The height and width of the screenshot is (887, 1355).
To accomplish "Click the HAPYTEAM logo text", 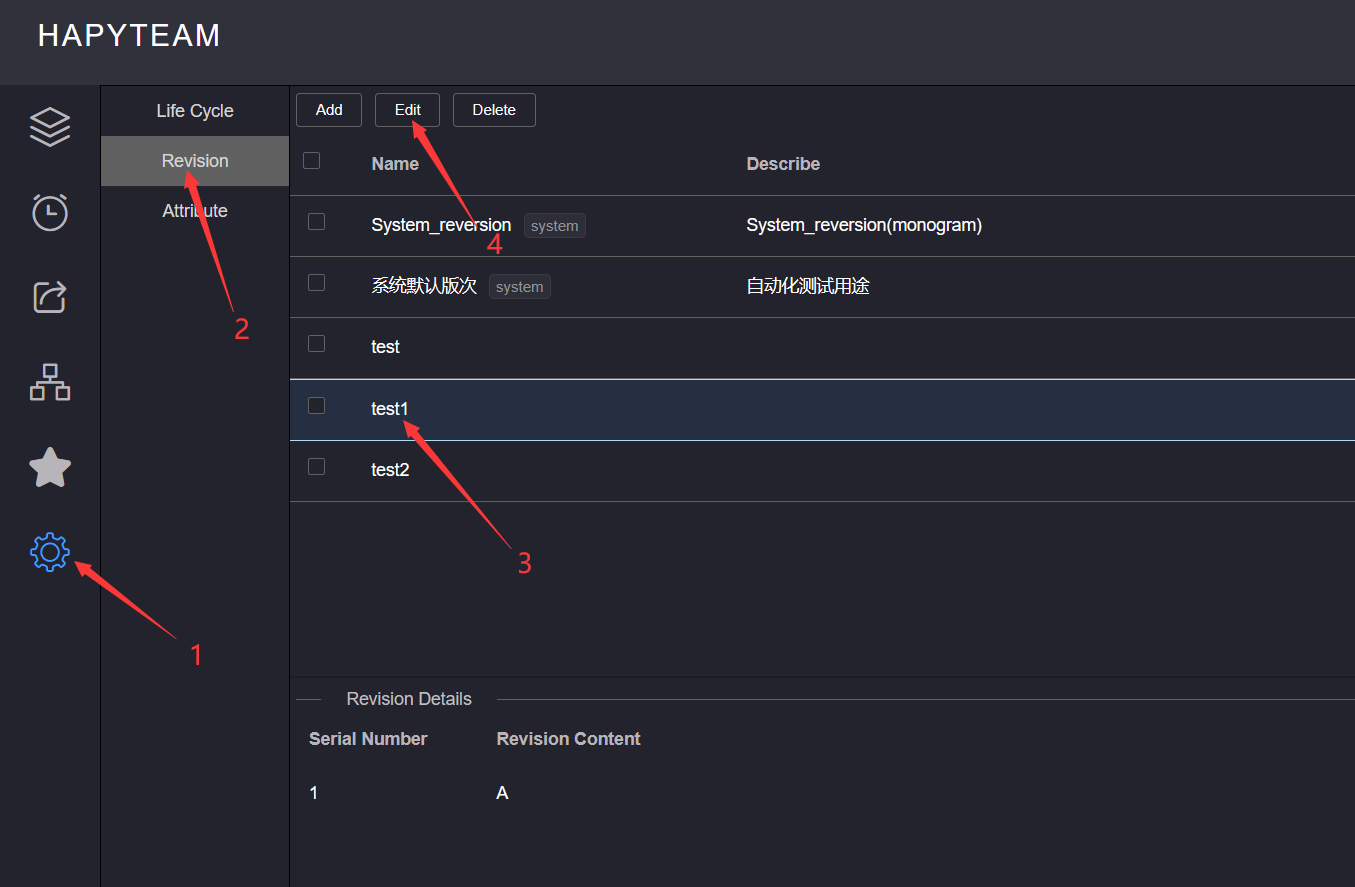I will (x=129, y=36).
